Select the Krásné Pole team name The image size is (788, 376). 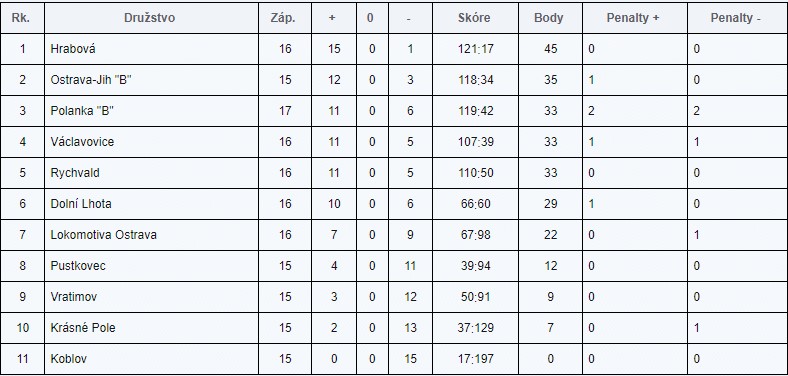pos(83,328)
